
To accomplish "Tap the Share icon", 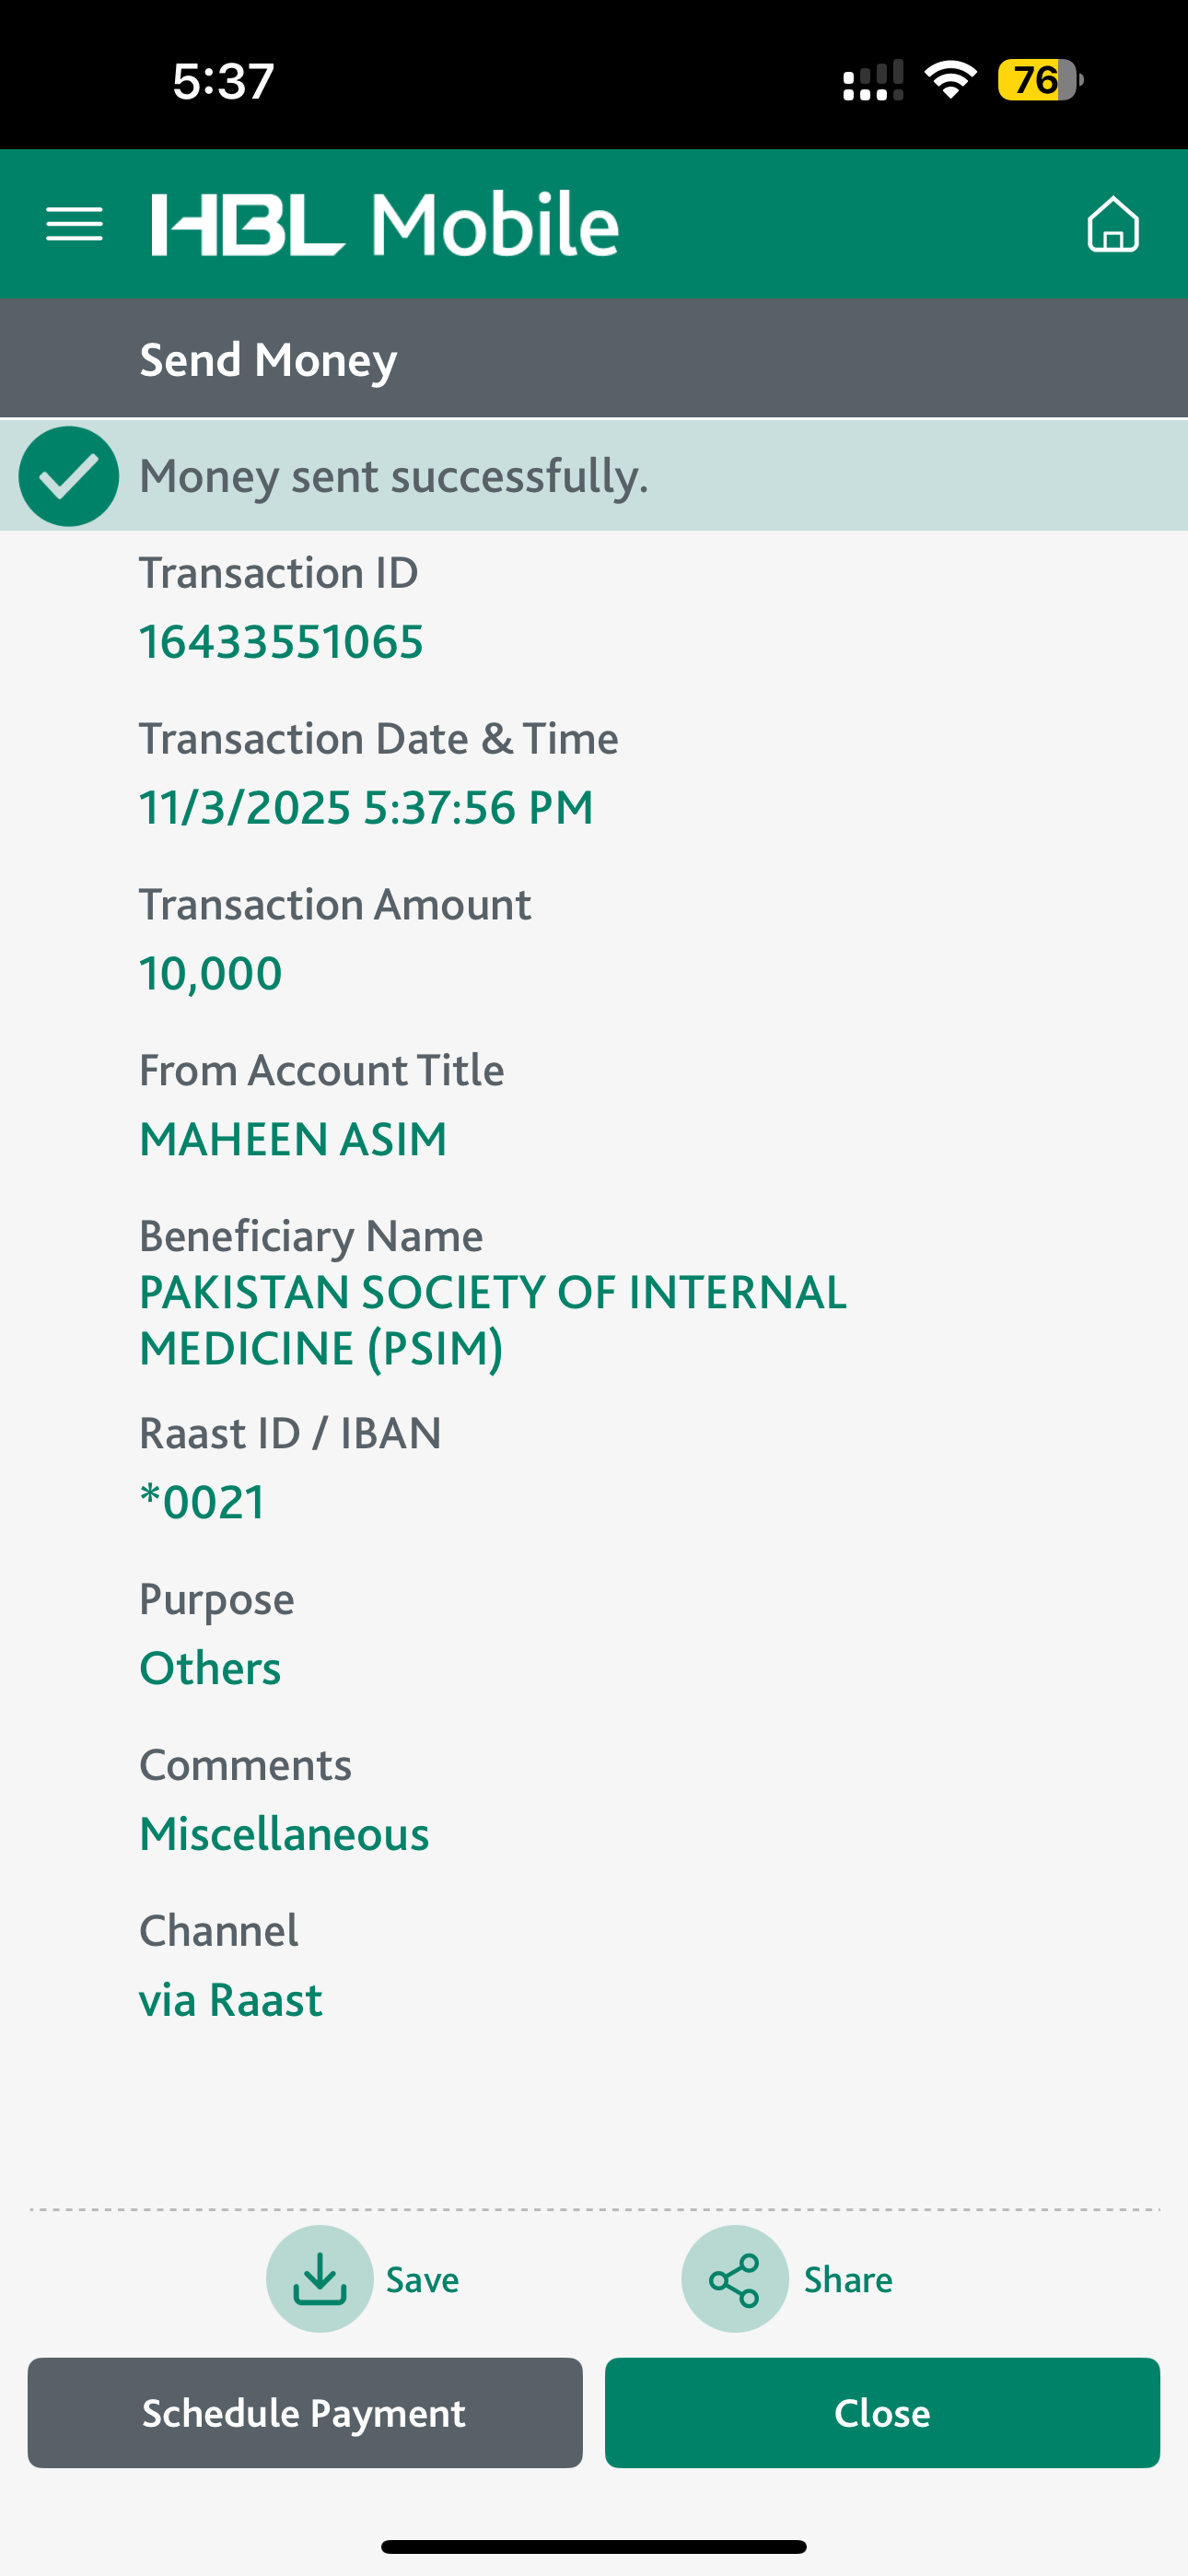I will (735, 2279).
